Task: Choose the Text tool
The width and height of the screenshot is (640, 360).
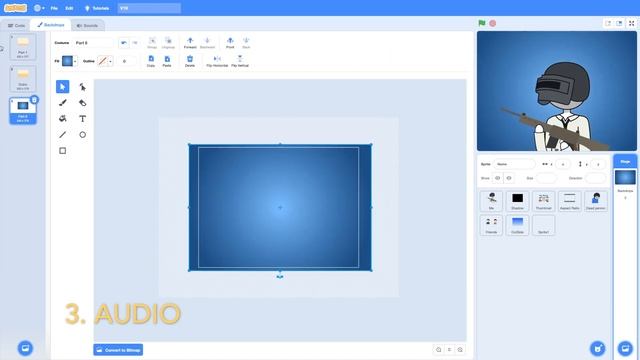Action: click(x=82, y=119)
